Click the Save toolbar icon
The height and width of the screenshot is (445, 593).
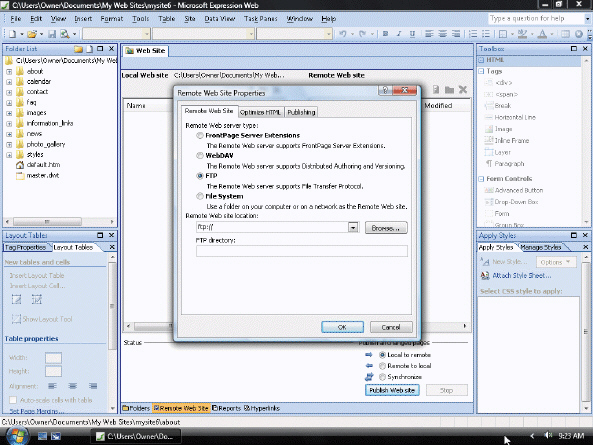(52, 34)
